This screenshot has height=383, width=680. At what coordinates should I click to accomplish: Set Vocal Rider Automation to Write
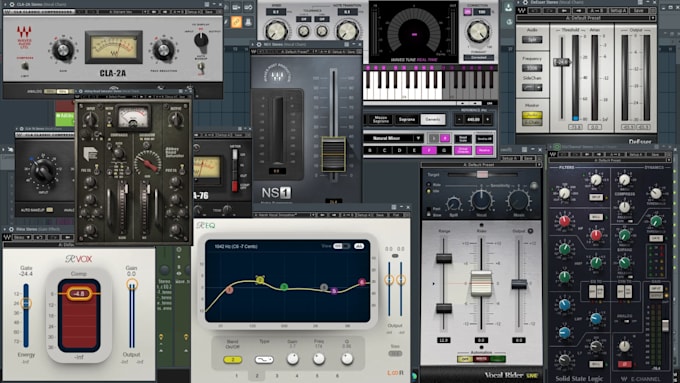click(481, 359)
